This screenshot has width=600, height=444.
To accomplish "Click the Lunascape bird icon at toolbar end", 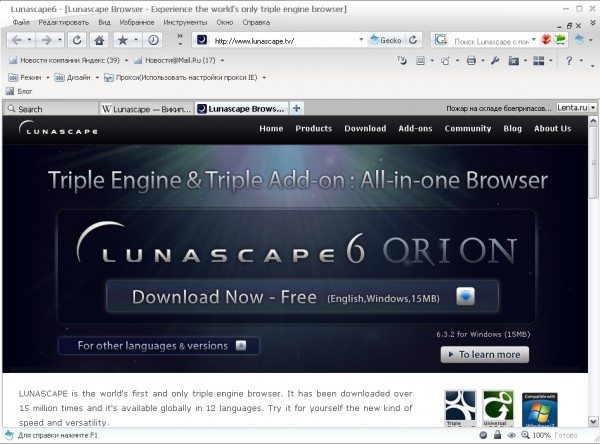I will coord(580,39).
